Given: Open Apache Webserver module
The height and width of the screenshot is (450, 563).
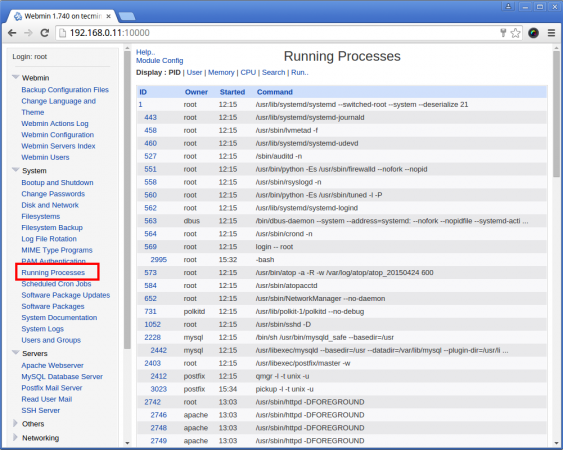Looking at the screenshot, I should (x=52, y=366).
